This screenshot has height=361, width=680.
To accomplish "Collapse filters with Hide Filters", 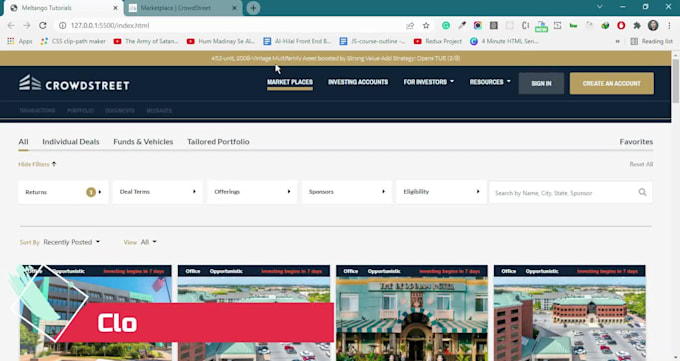I will 37,164.
